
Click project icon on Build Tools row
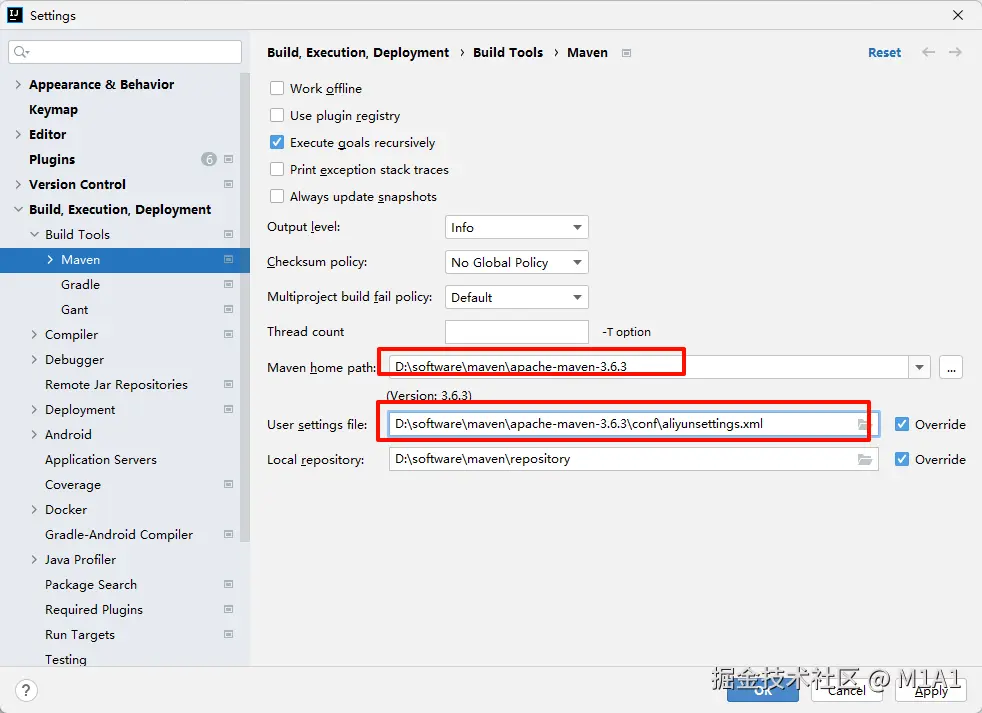coord(229,234)
